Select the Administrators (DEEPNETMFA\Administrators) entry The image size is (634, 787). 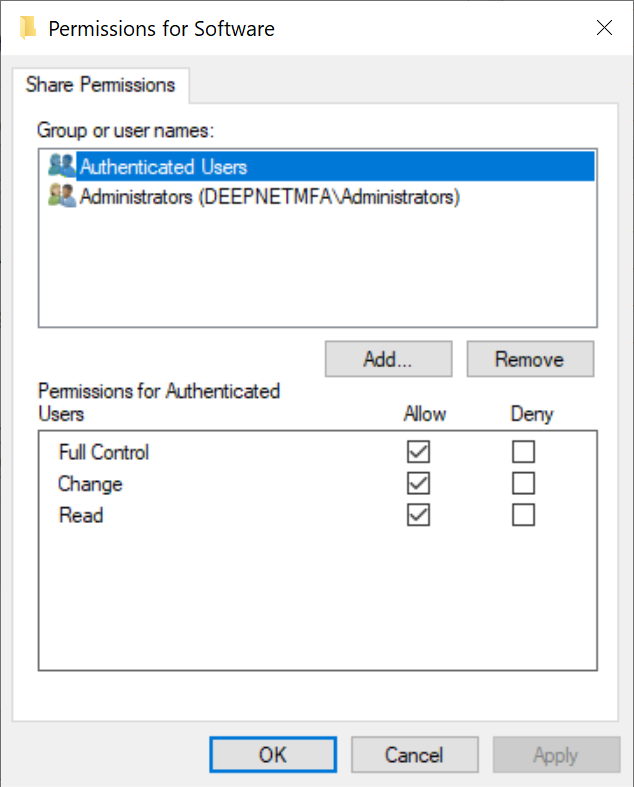coord(269,197)
